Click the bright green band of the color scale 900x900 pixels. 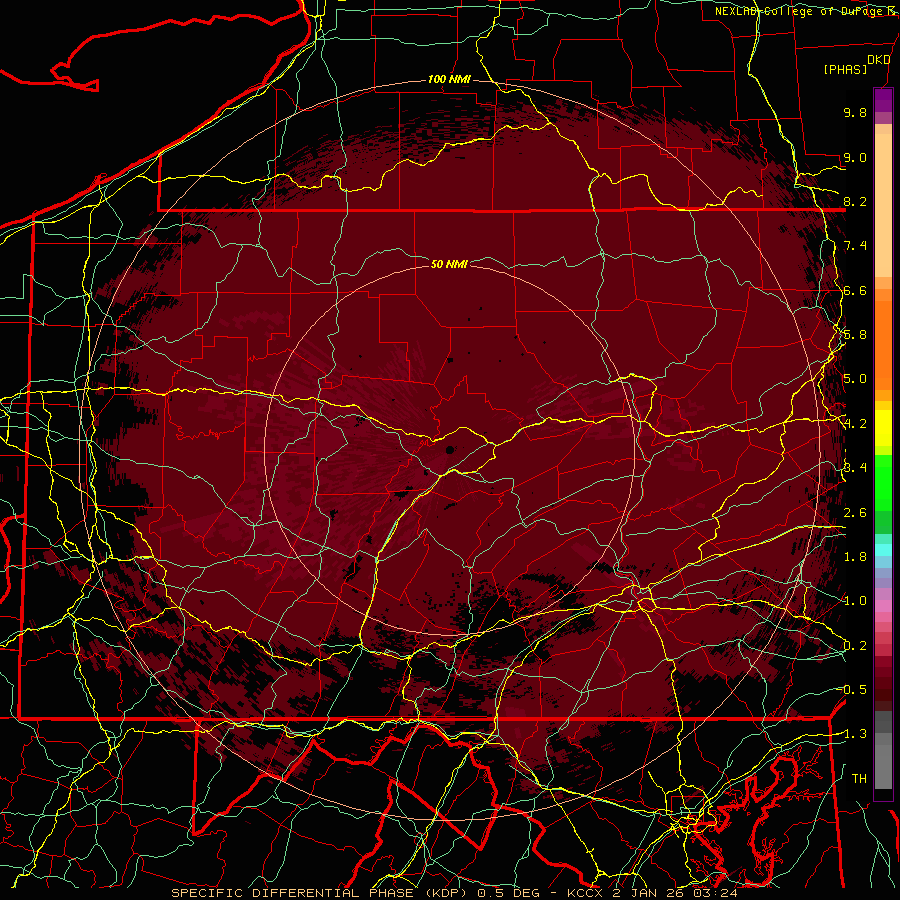coord(883,483)
